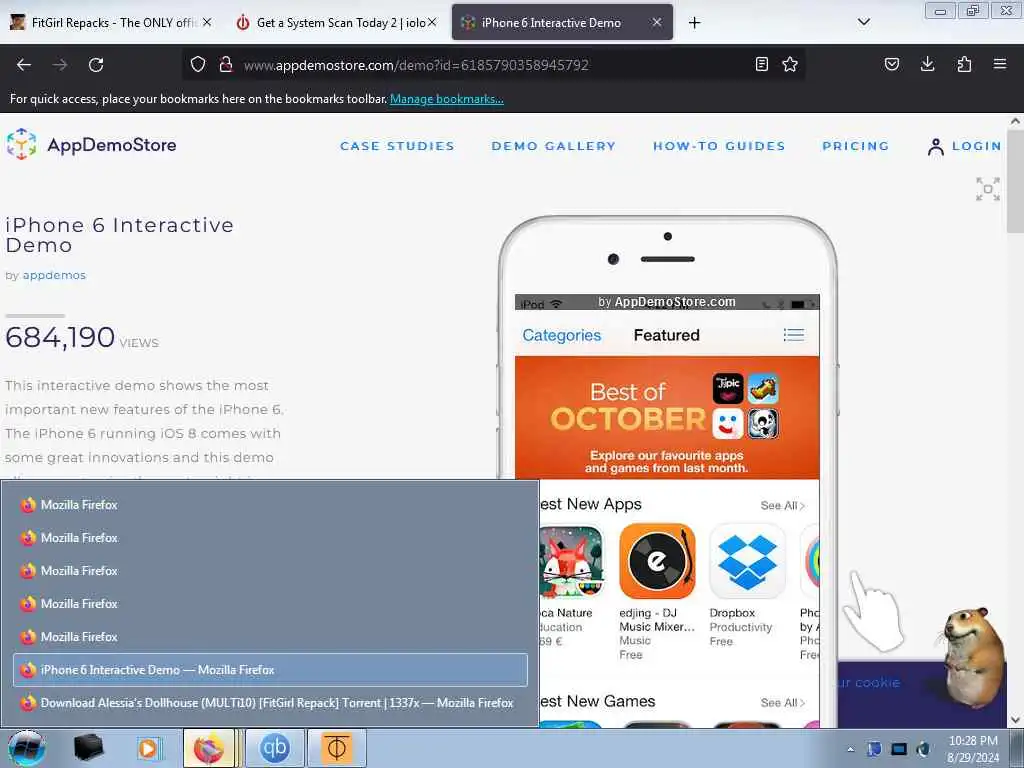Open How-To Guides navigation item
Screen dimensions: 1024x768
coord(719,146)
